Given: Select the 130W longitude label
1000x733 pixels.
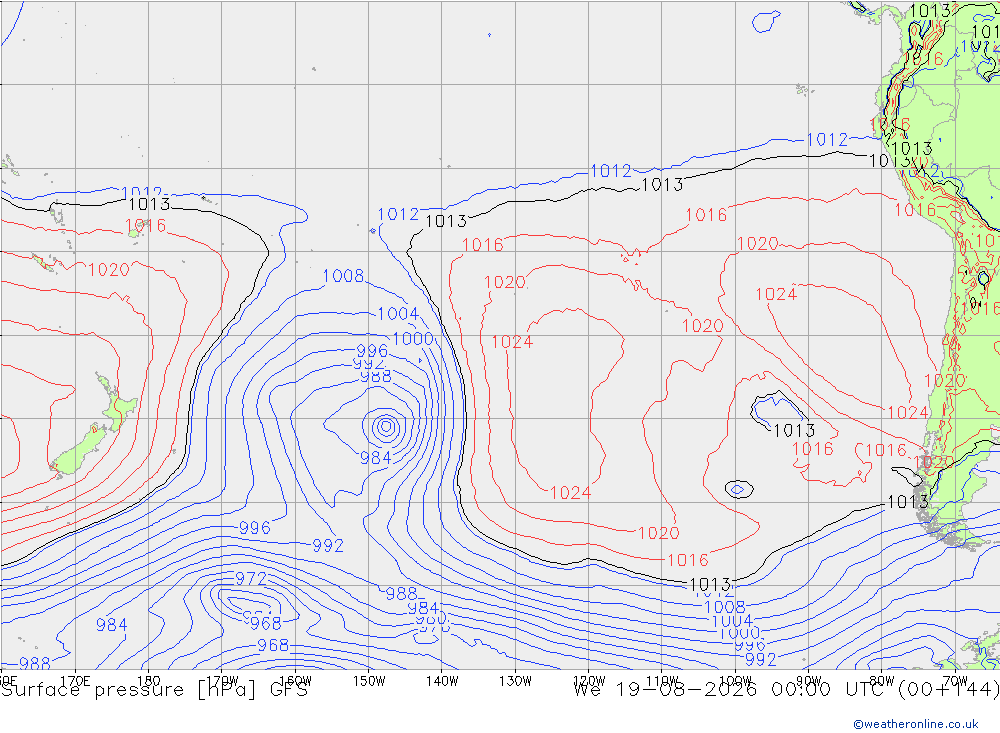Looking at the screenshot, I should 515,681.
